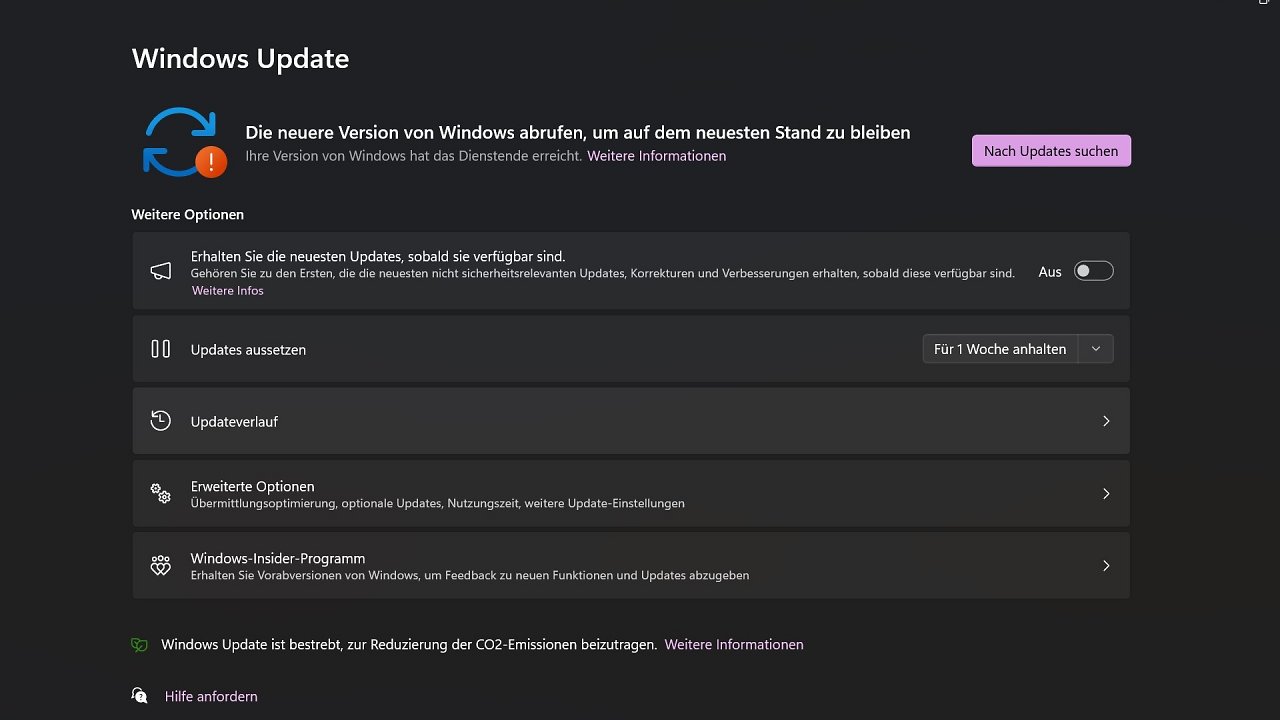
Task: Click the Windows Update page heading
Action: point(240,58)
